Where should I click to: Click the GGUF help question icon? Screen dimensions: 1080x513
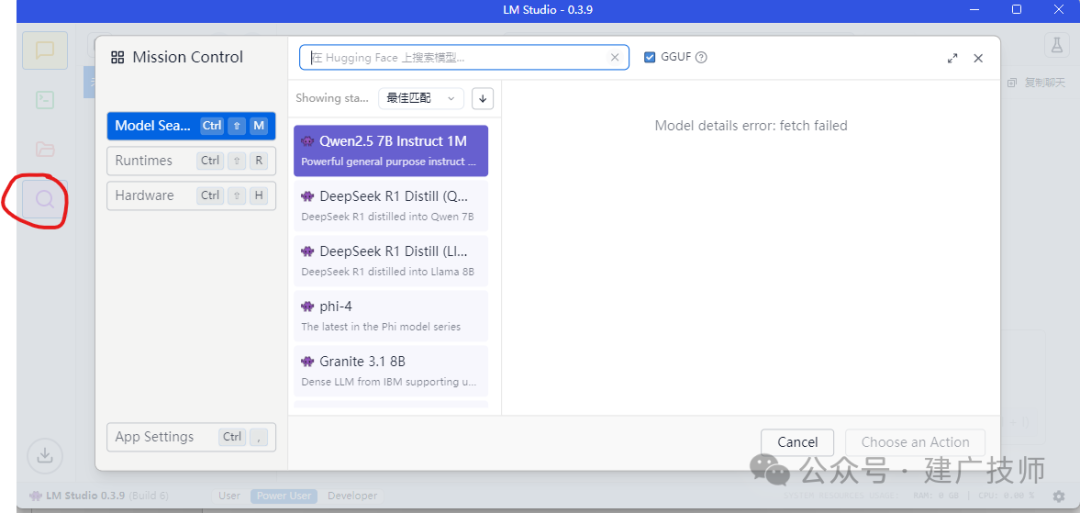click(x=701, y=58)
